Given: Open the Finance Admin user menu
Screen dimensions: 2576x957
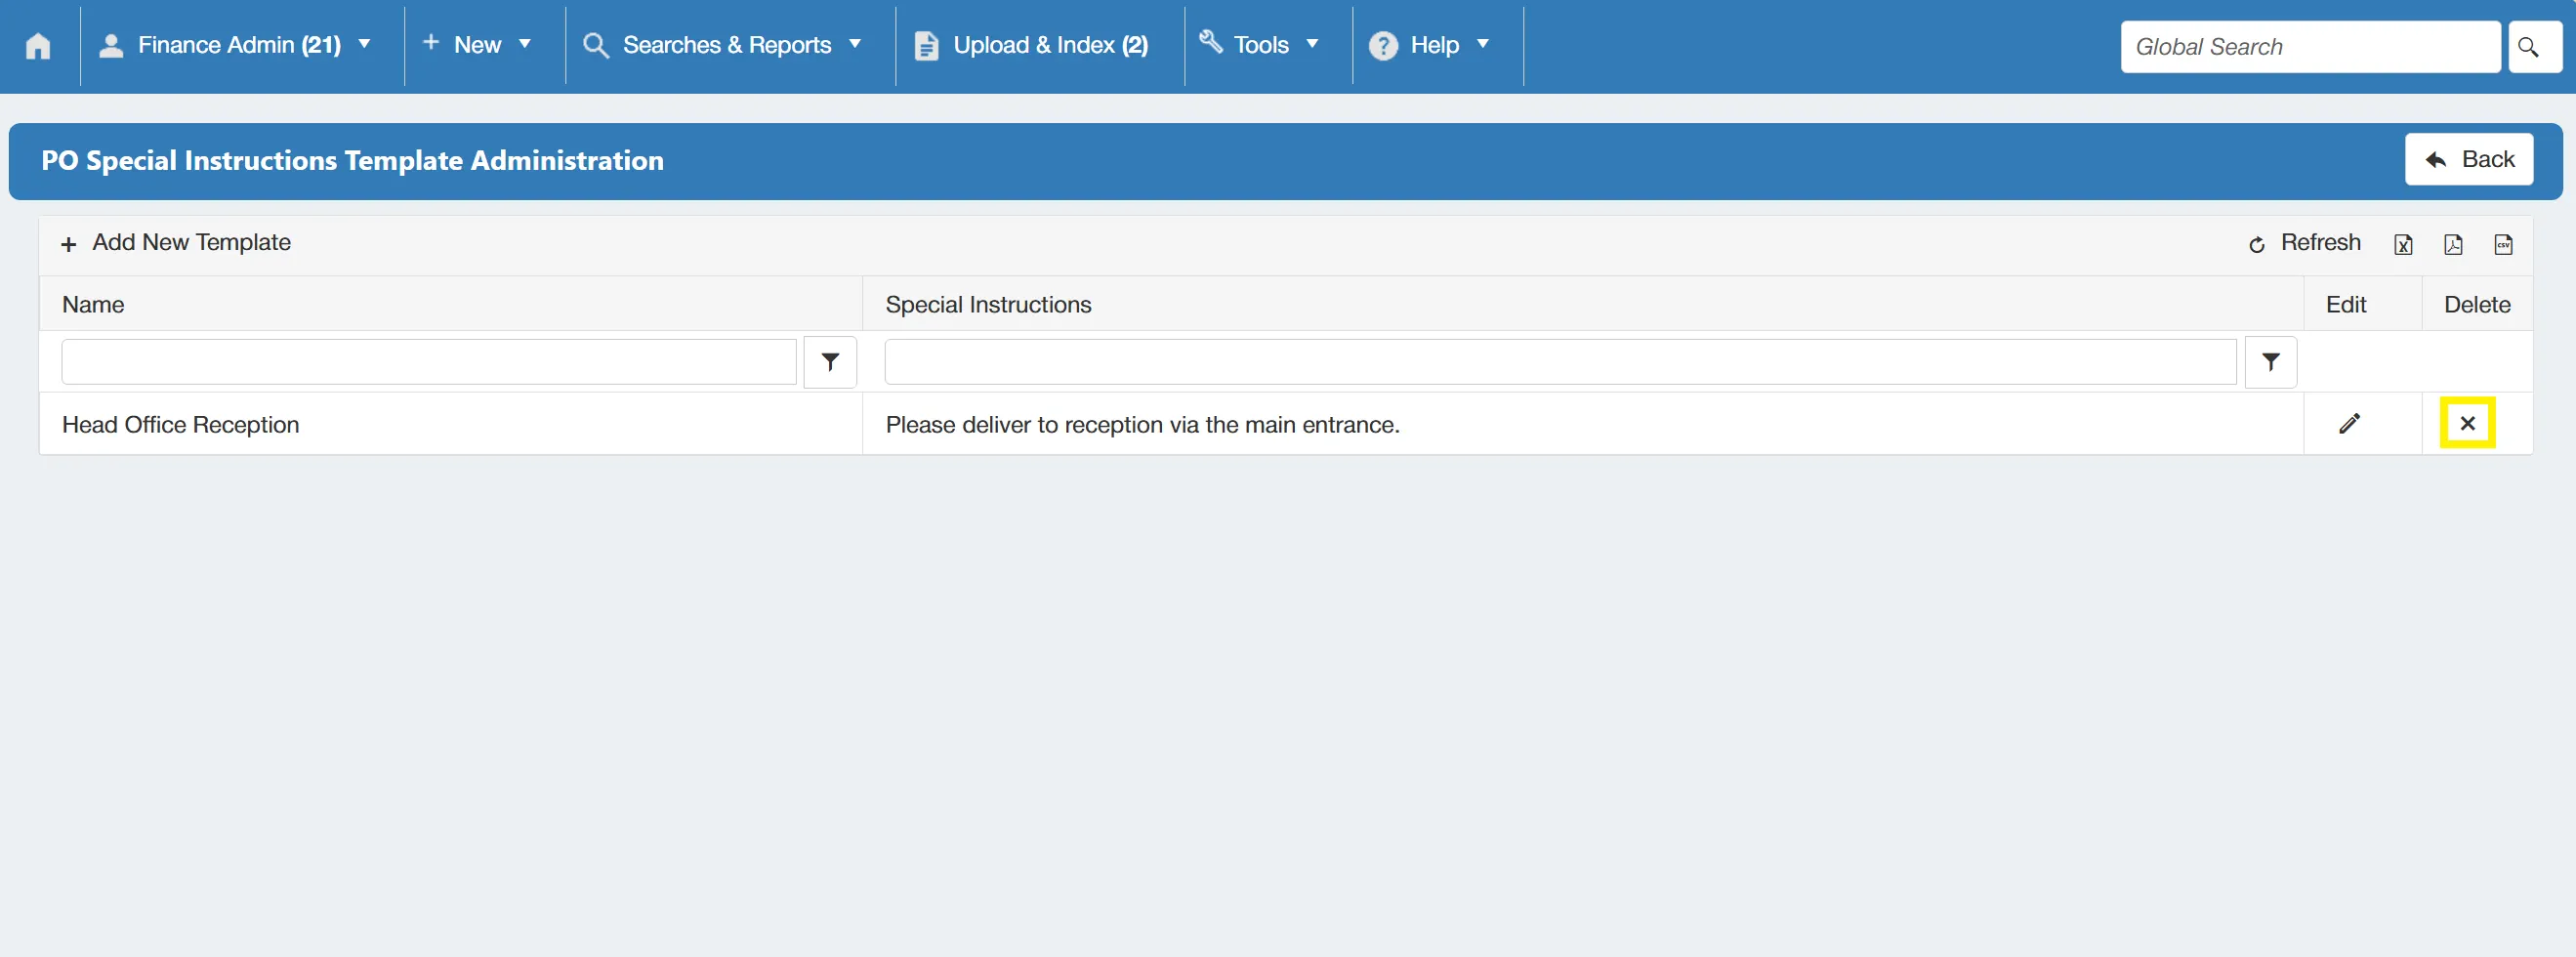Looking at the screenshot, I should click(236, 45).
